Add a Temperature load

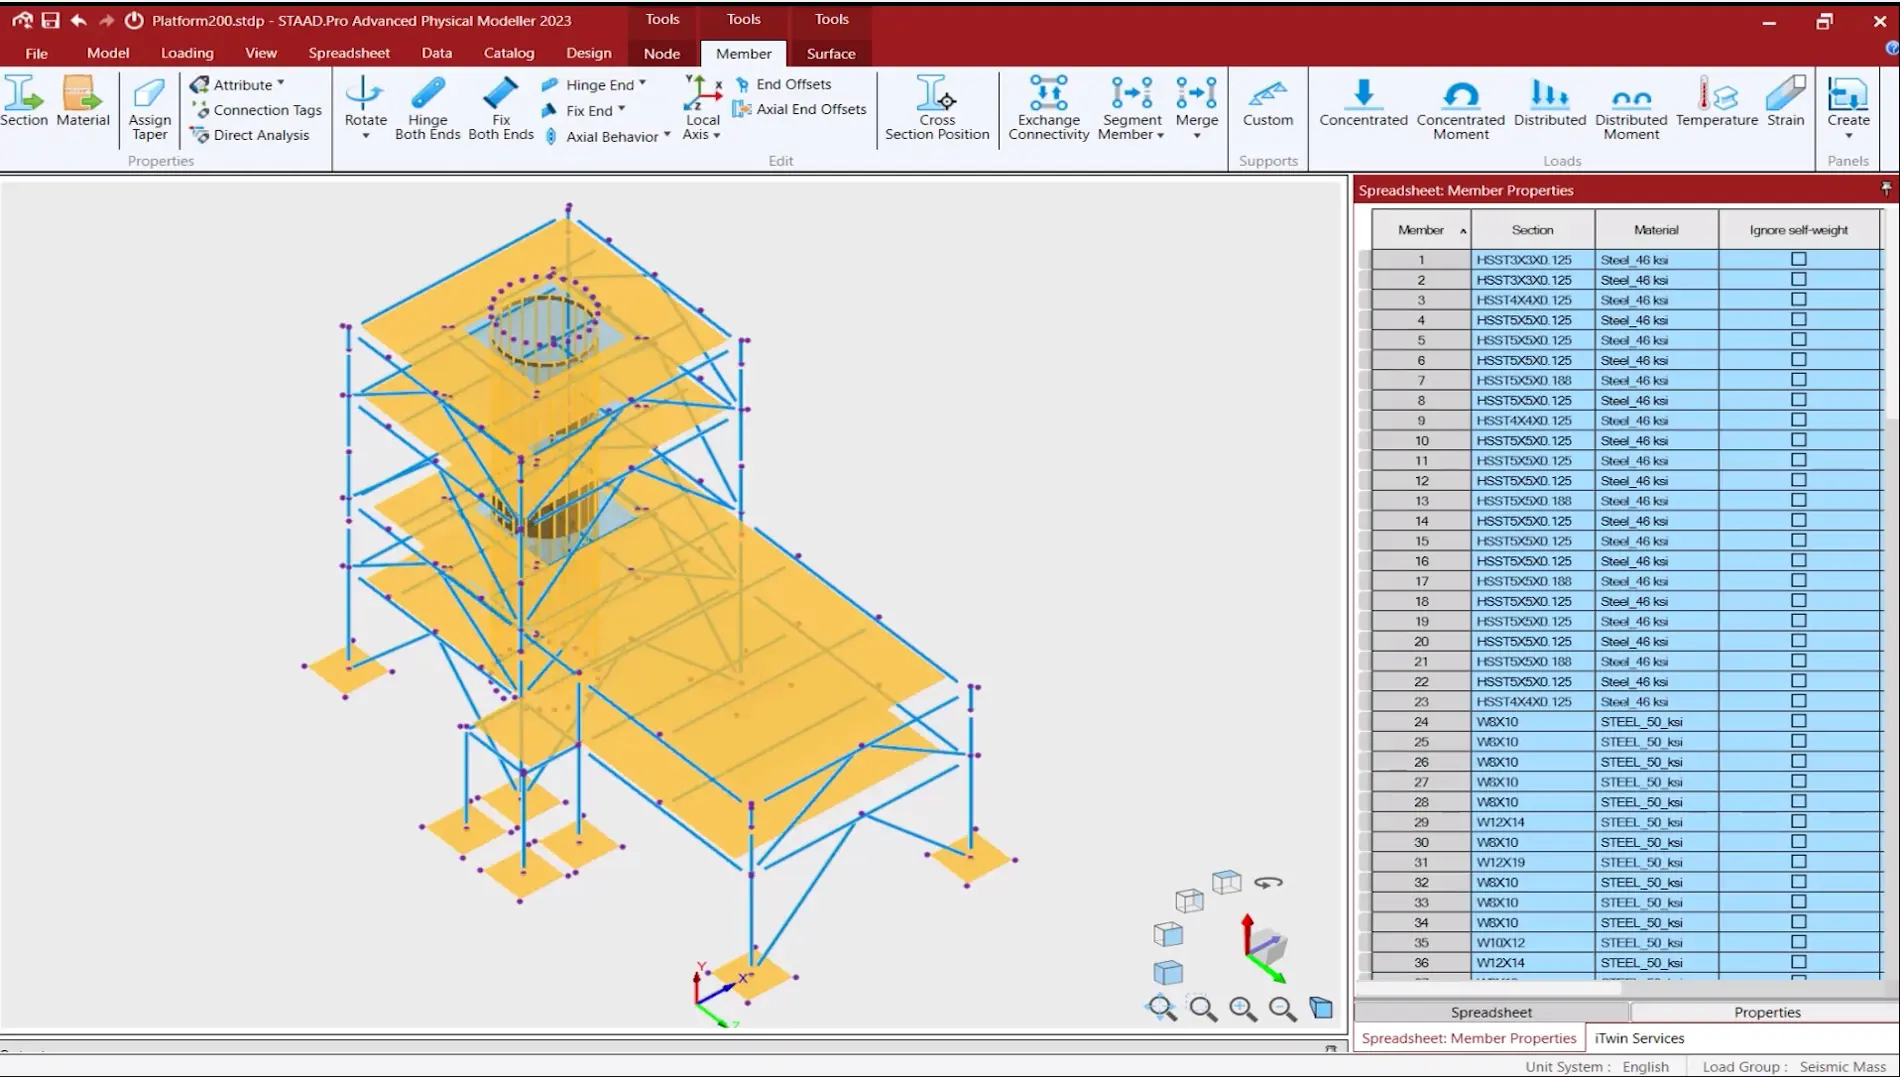tap(1717, 102)
